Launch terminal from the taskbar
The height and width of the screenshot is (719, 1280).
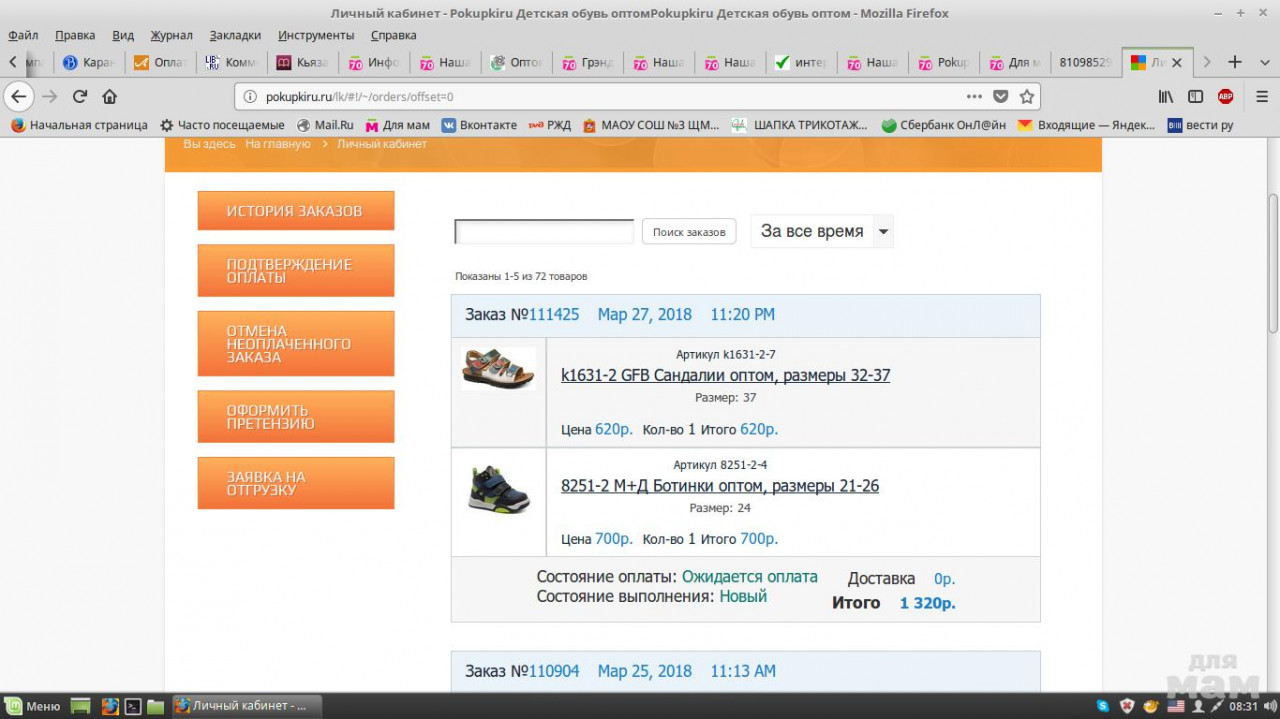coord(132,706)
